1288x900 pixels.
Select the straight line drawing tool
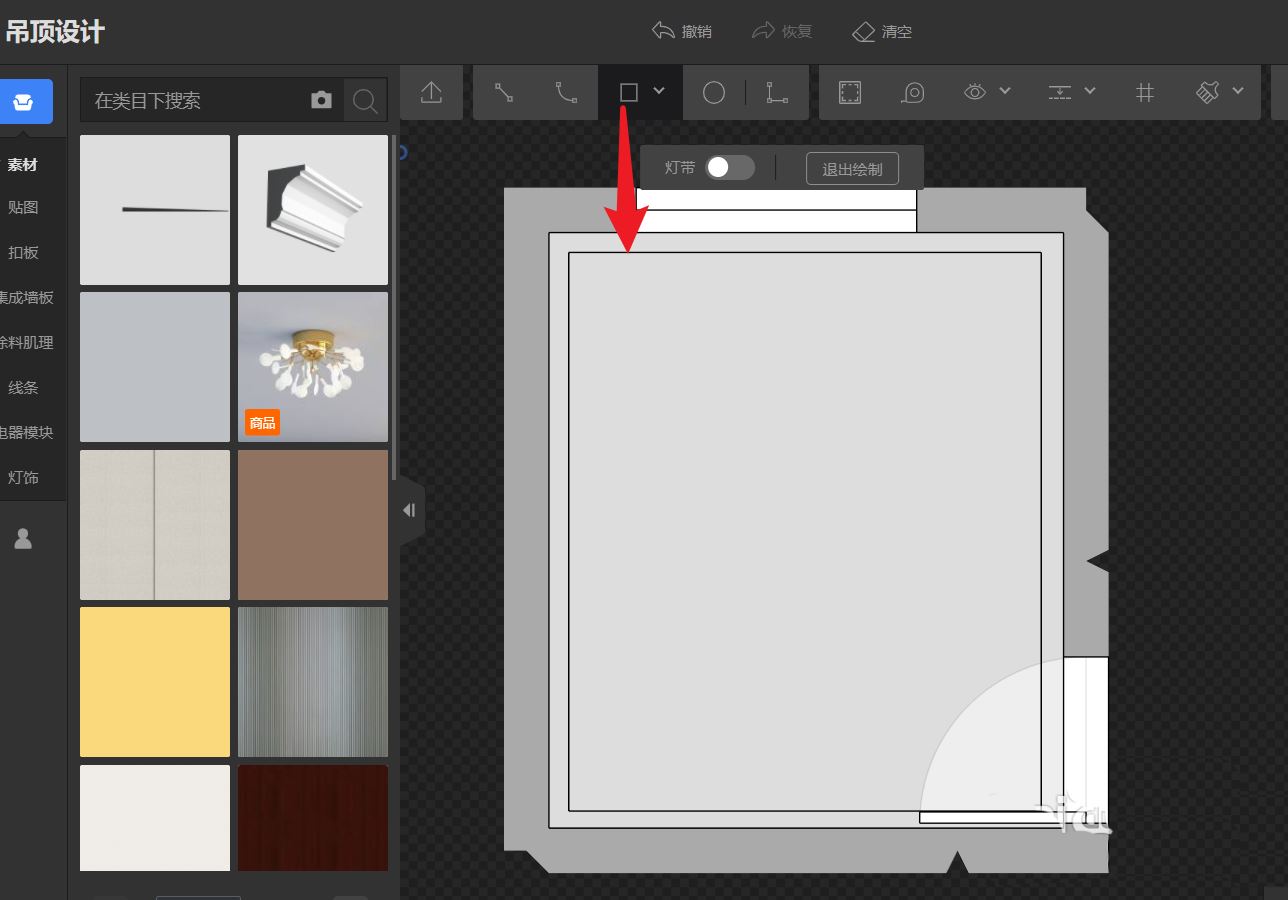[504, 93]
